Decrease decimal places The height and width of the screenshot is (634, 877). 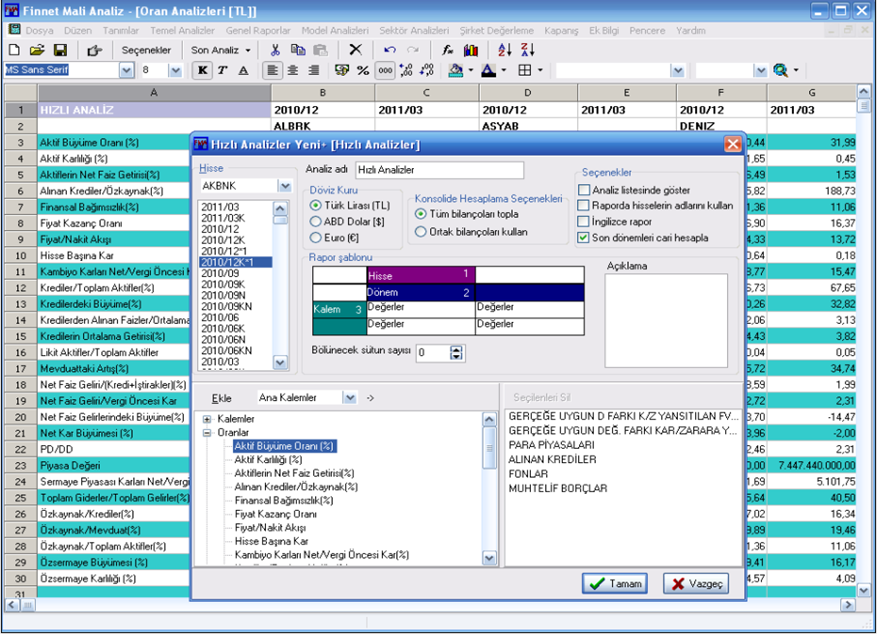(x=427, y=70)
